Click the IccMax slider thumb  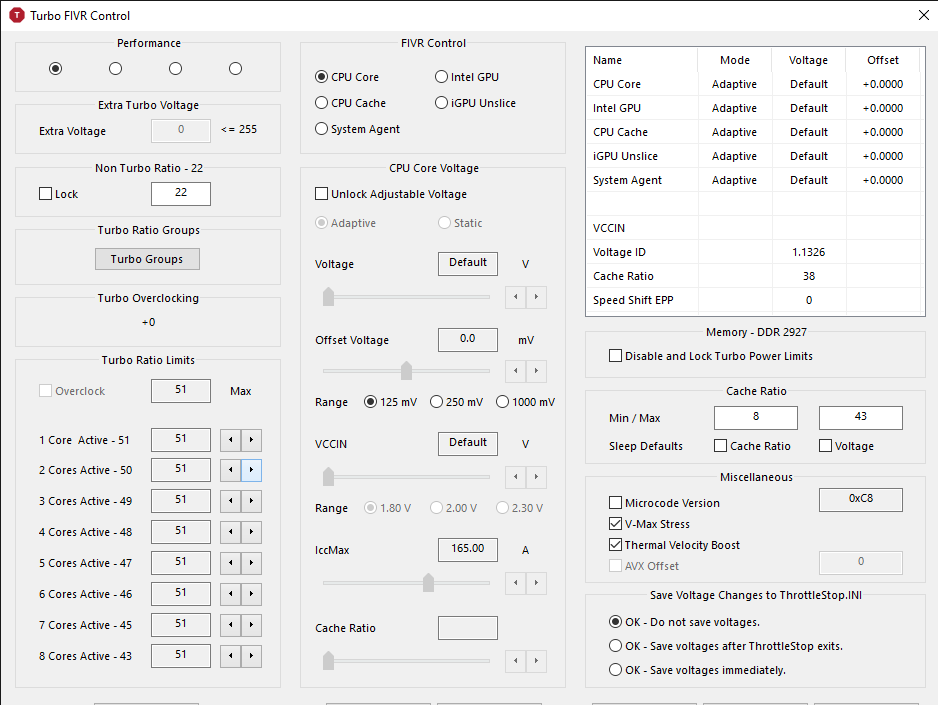click(428, 582)
